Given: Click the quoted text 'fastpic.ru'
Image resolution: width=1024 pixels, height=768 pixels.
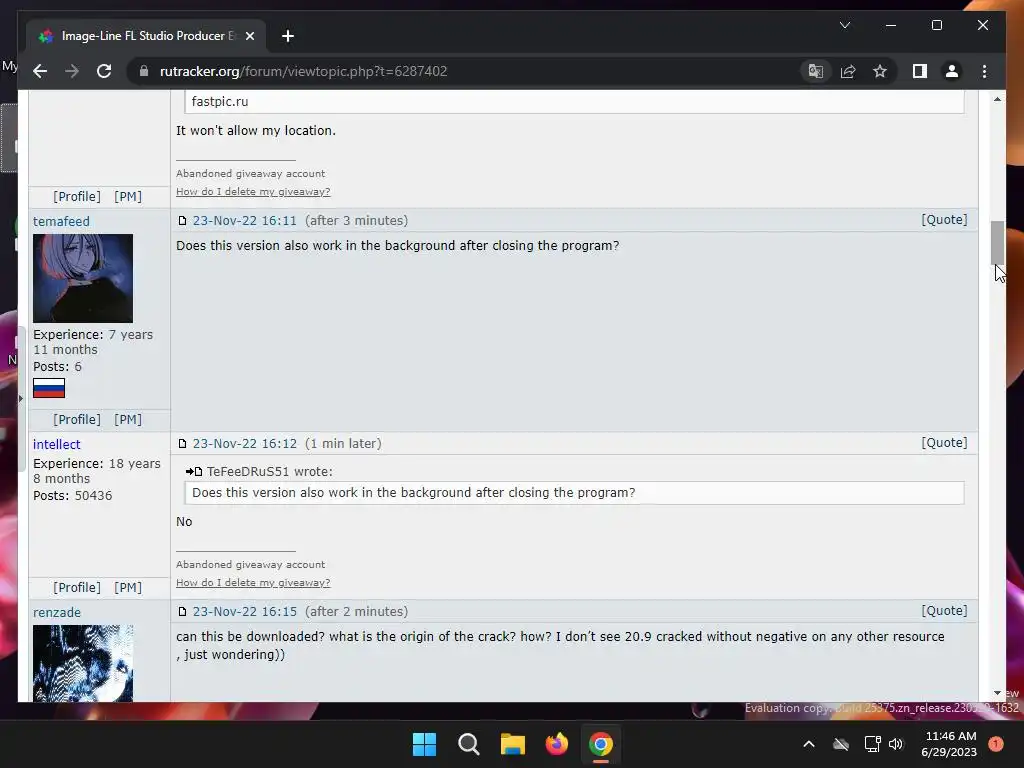Looking at the screenshot, I should coord(220,102).
